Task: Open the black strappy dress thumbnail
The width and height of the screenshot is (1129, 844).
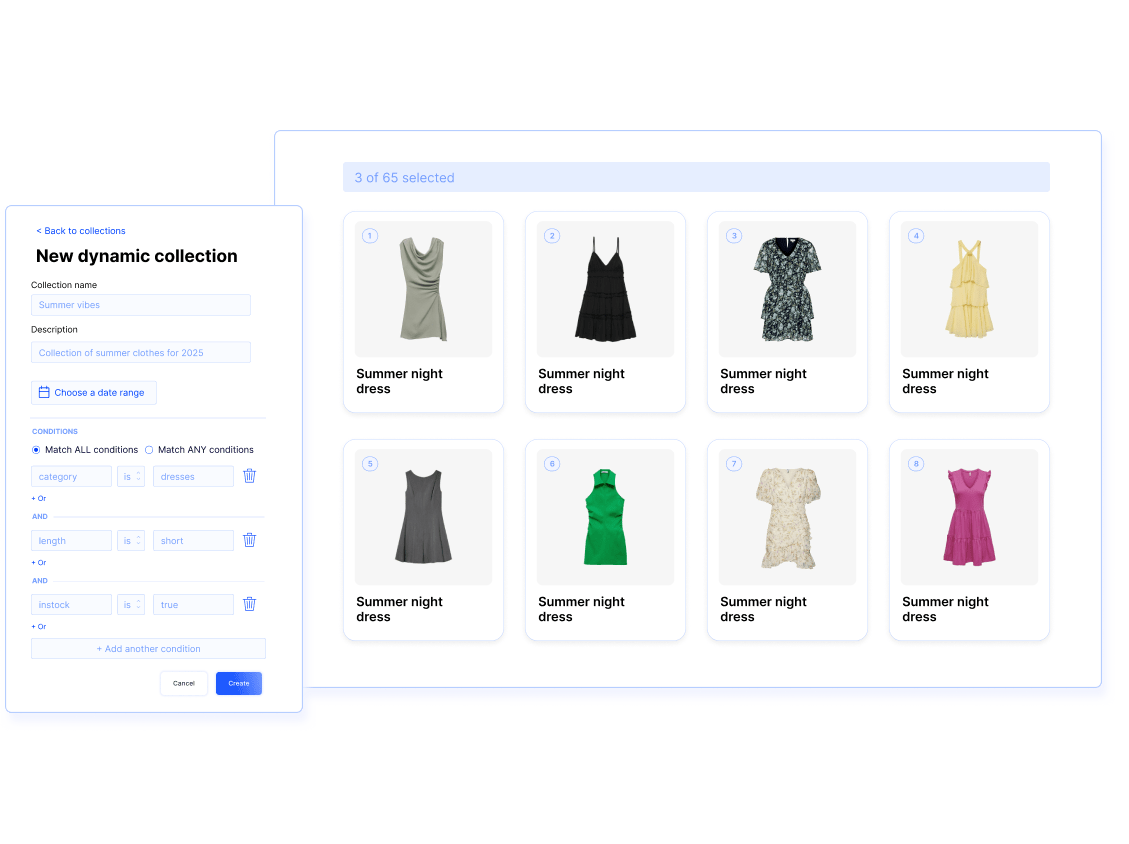Action: 606,289
